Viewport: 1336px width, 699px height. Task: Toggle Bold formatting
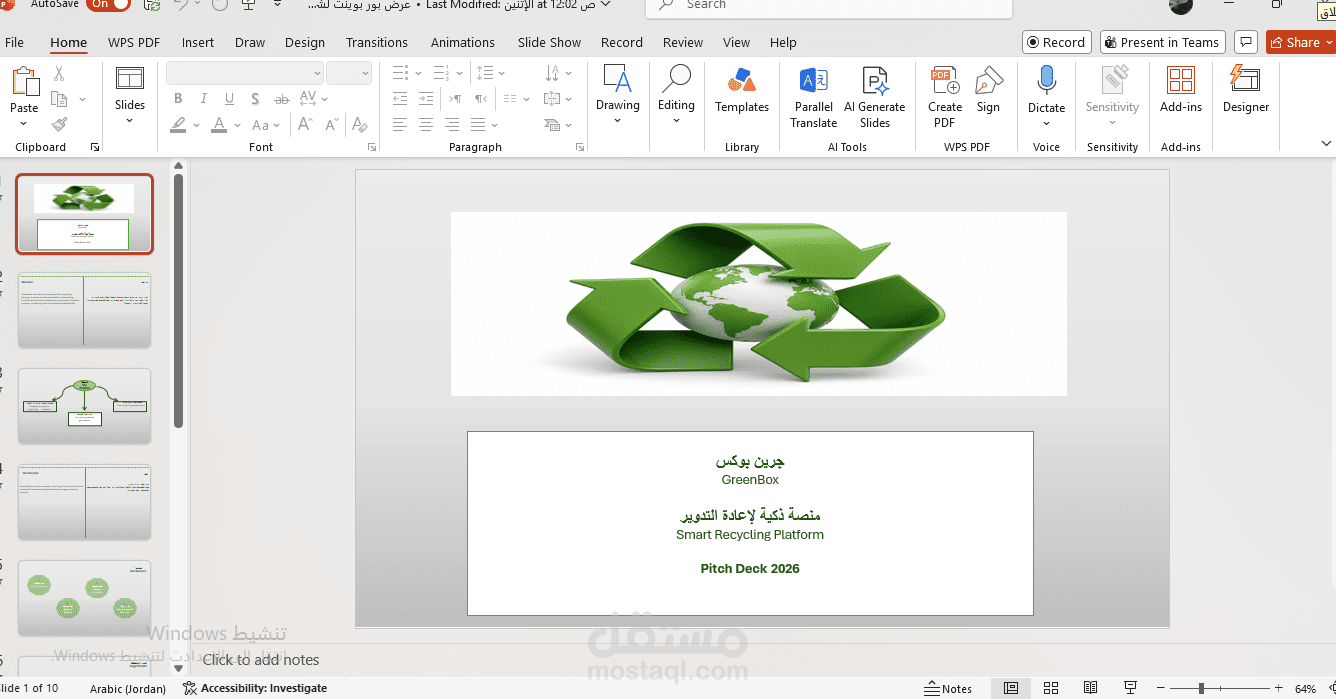tap(178, 98)
